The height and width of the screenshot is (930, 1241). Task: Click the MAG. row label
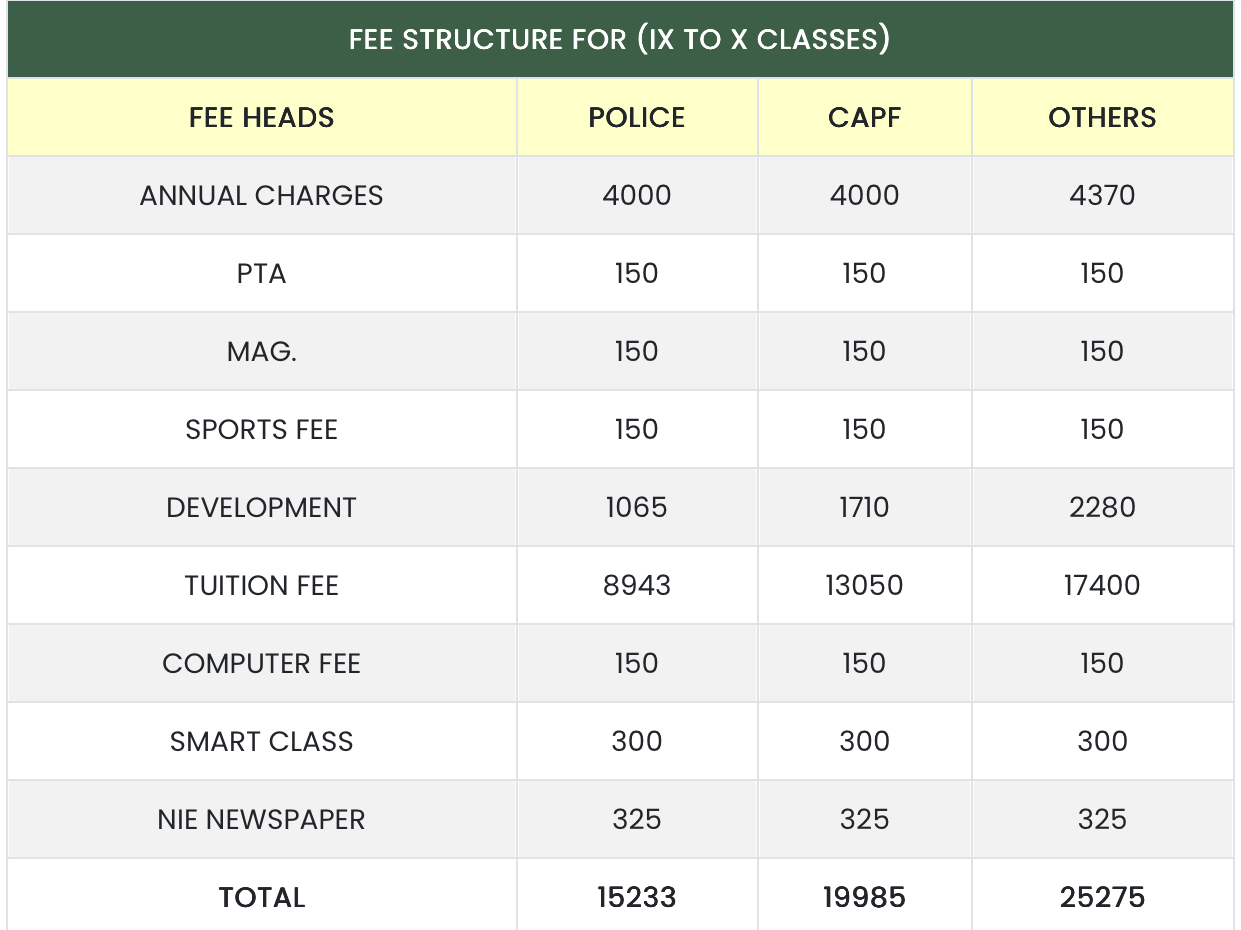point(262,351)
